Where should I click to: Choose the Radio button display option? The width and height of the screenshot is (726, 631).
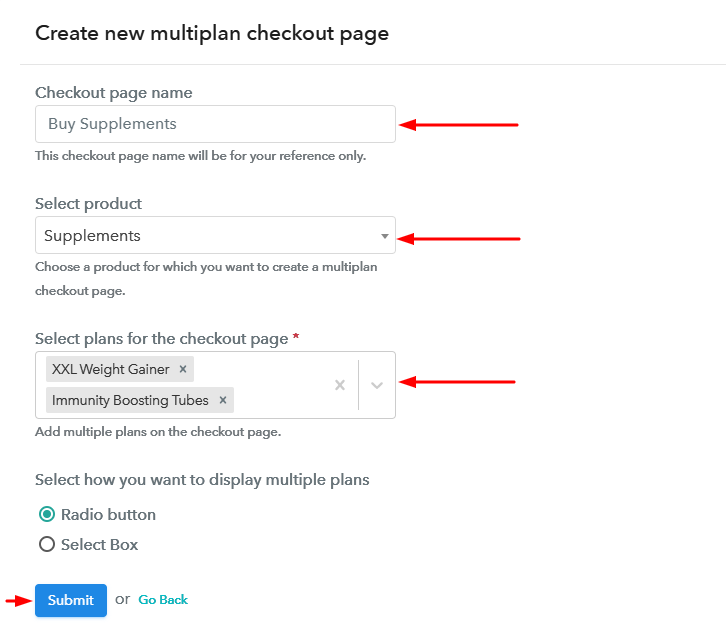coord(47,515)
